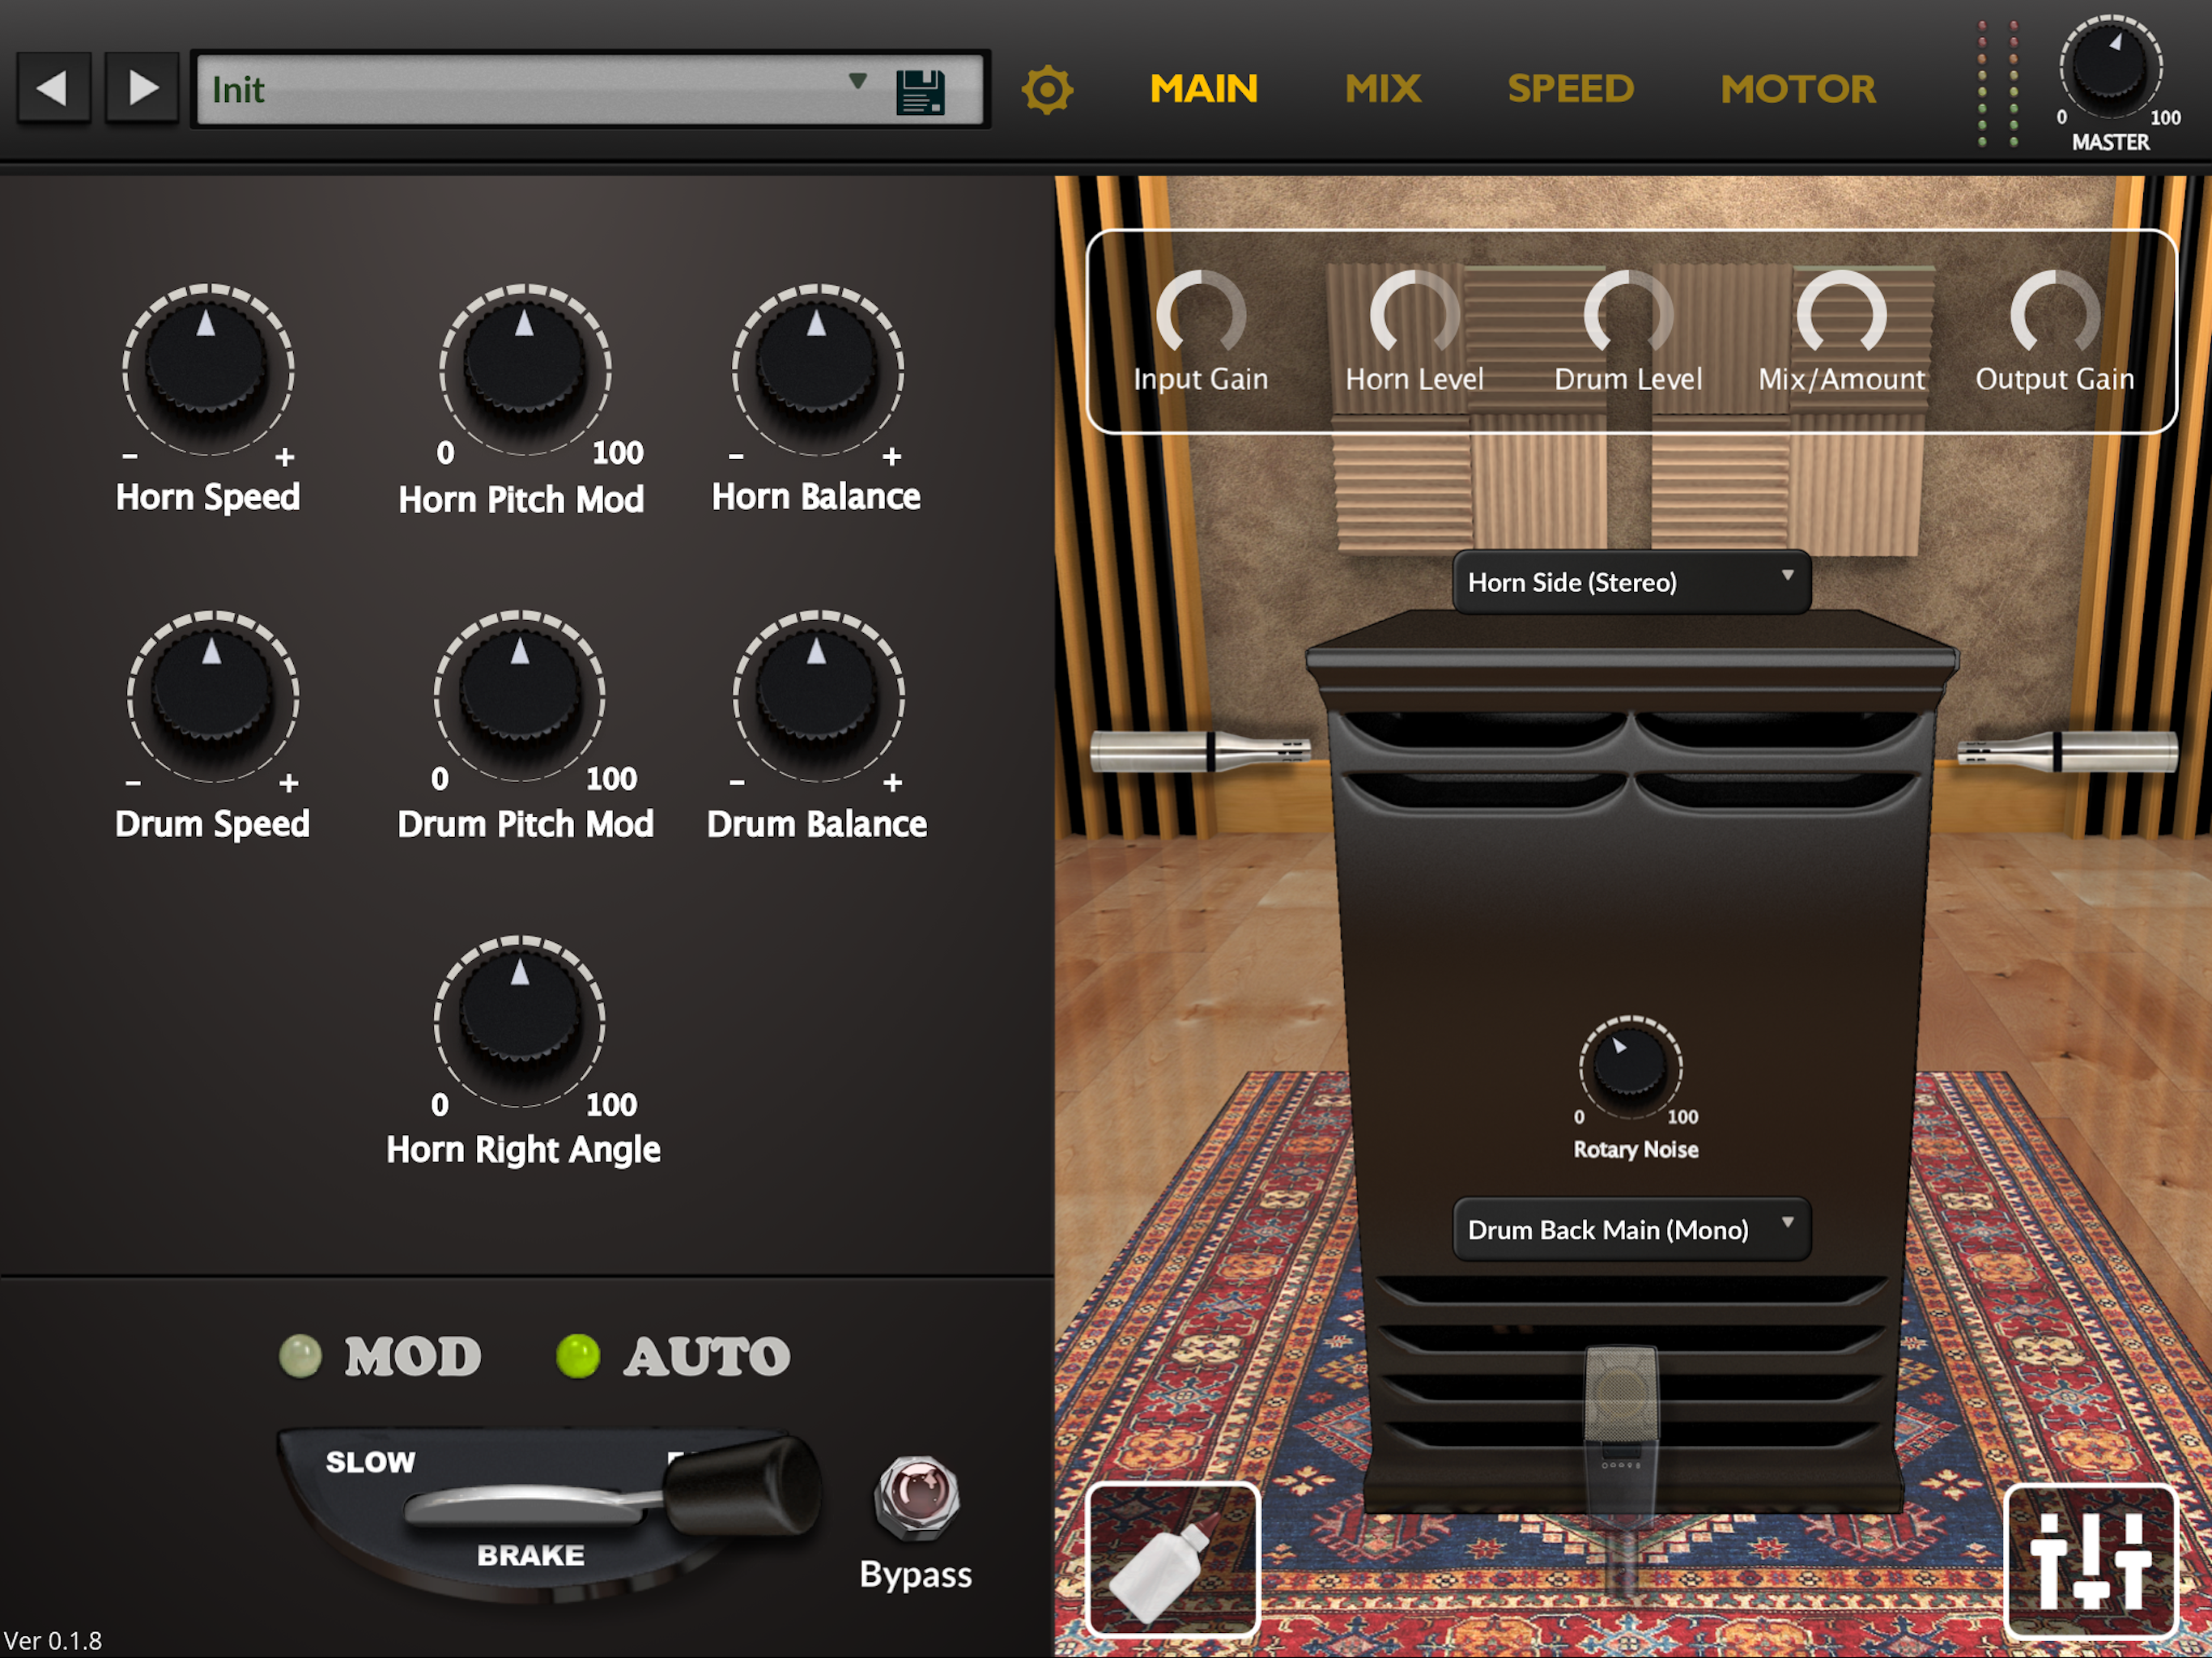Open the MOTOR tab

[x=1798, y=89]
